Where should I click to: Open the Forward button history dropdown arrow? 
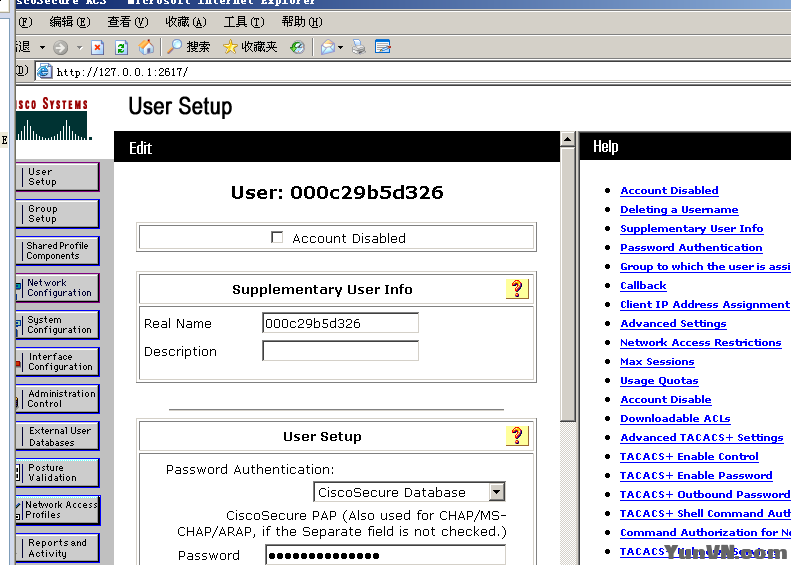point(79,47)
